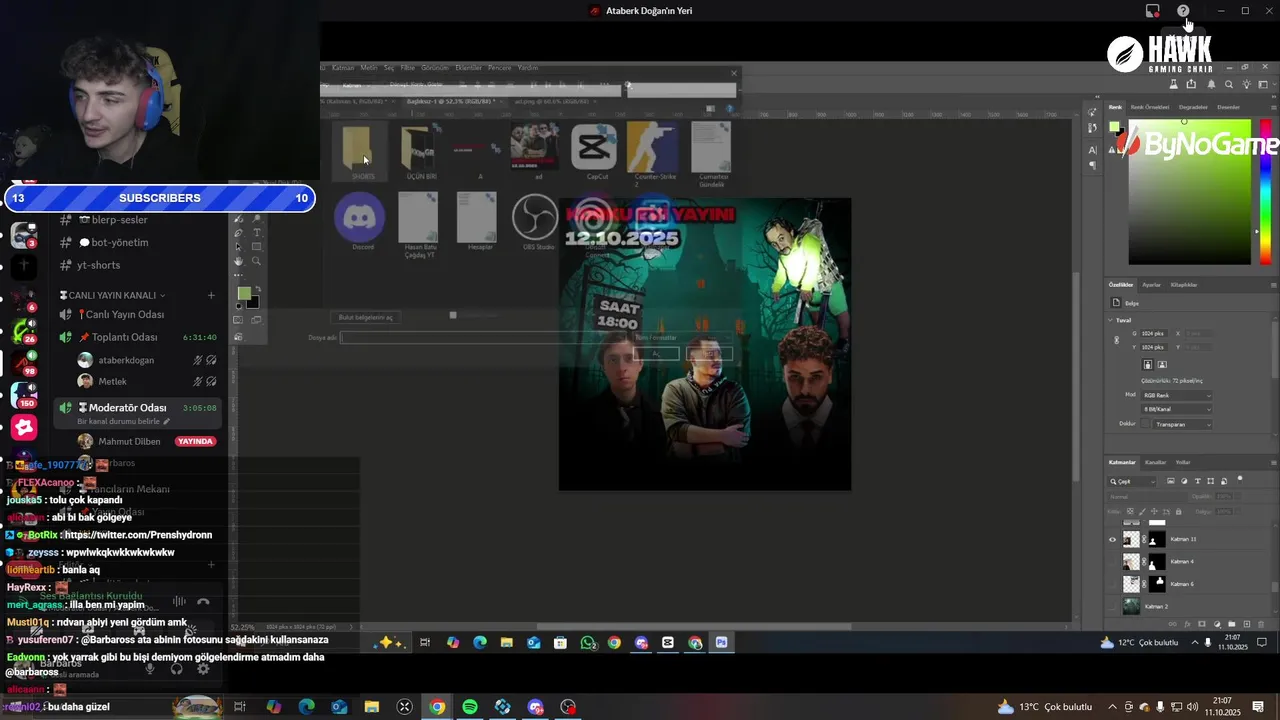Select the Path Selection arrow tool

click(x=238, y=247)
